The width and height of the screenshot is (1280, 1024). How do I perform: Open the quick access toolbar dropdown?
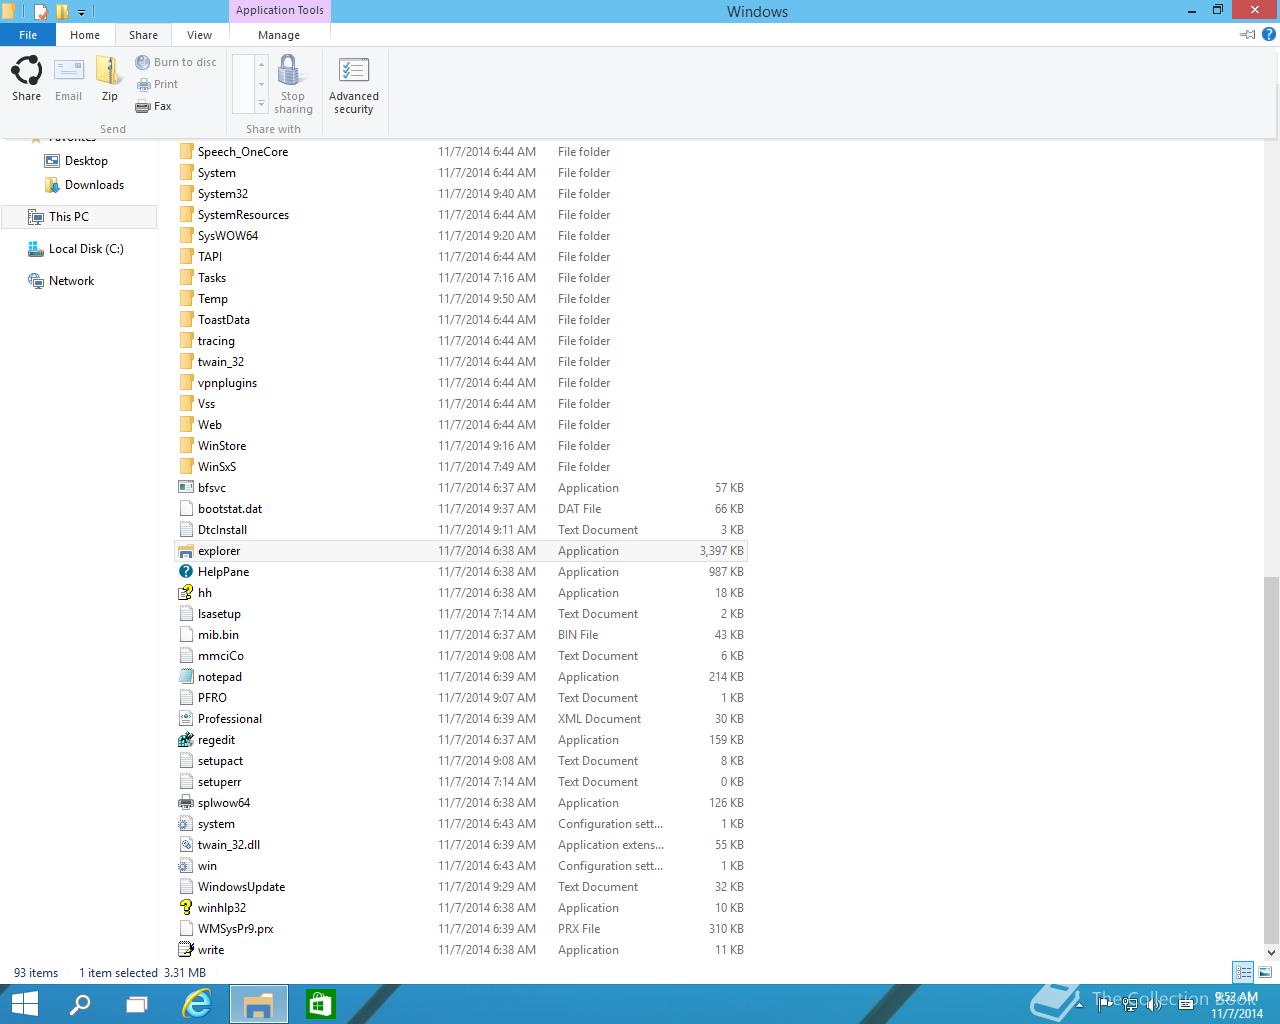pyautogui.click(x=82, y=12)
